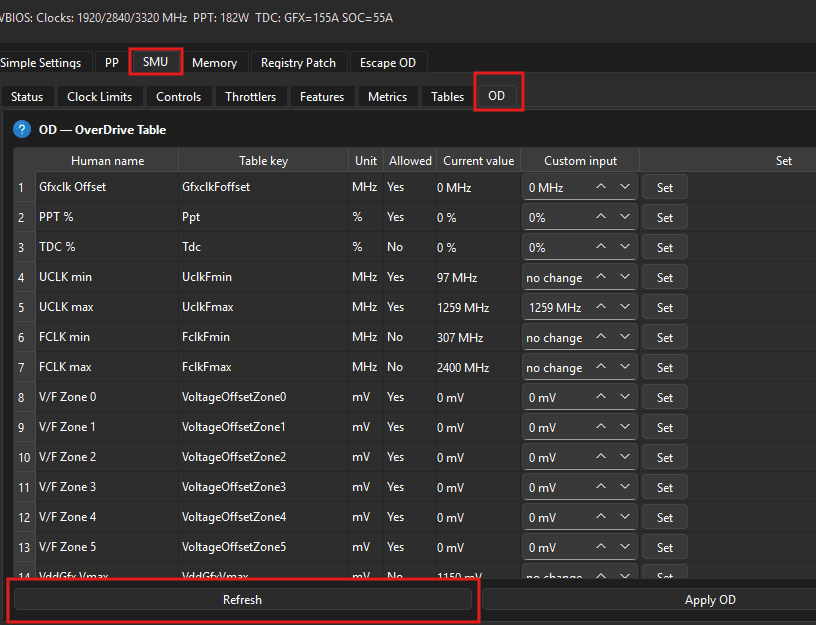Click the Allowed column header
816x625 pixels.
tap(410, 161)
